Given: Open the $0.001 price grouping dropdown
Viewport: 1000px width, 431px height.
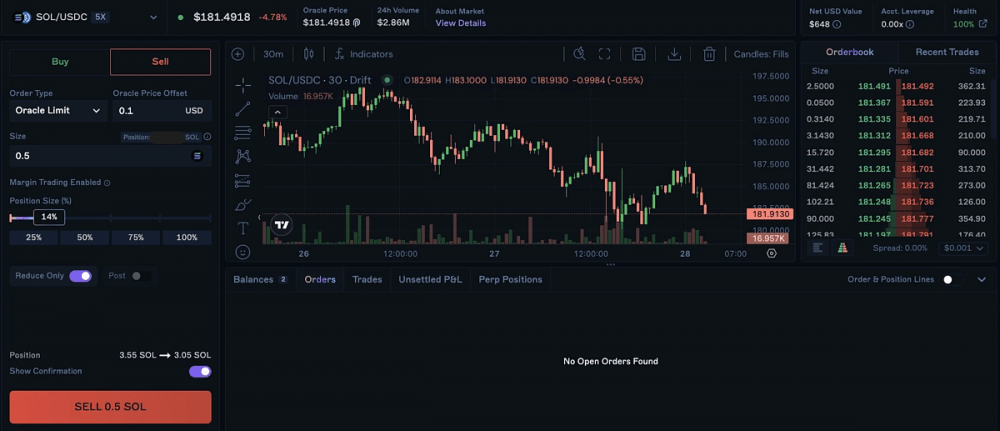Looking at the screenshot, I should pyautogui.click(x=964, y=247).
